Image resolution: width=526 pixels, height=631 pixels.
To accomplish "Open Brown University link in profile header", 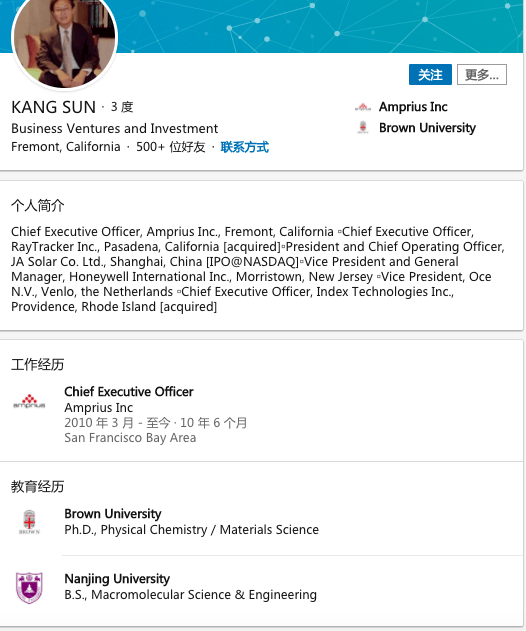I will point(427,128).
